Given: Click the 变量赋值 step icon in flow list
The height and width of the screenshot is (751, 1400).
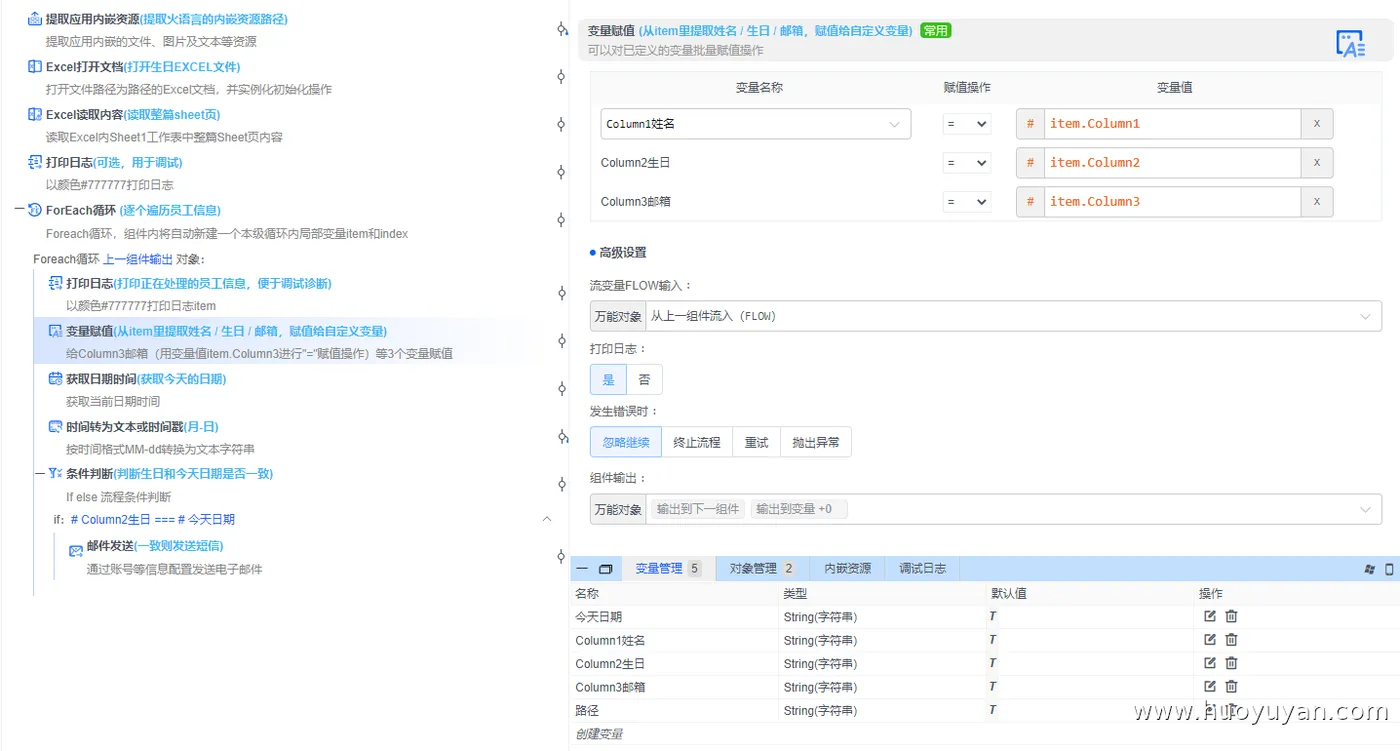Looking at the screenshot, I should click(x=56, y=331).
